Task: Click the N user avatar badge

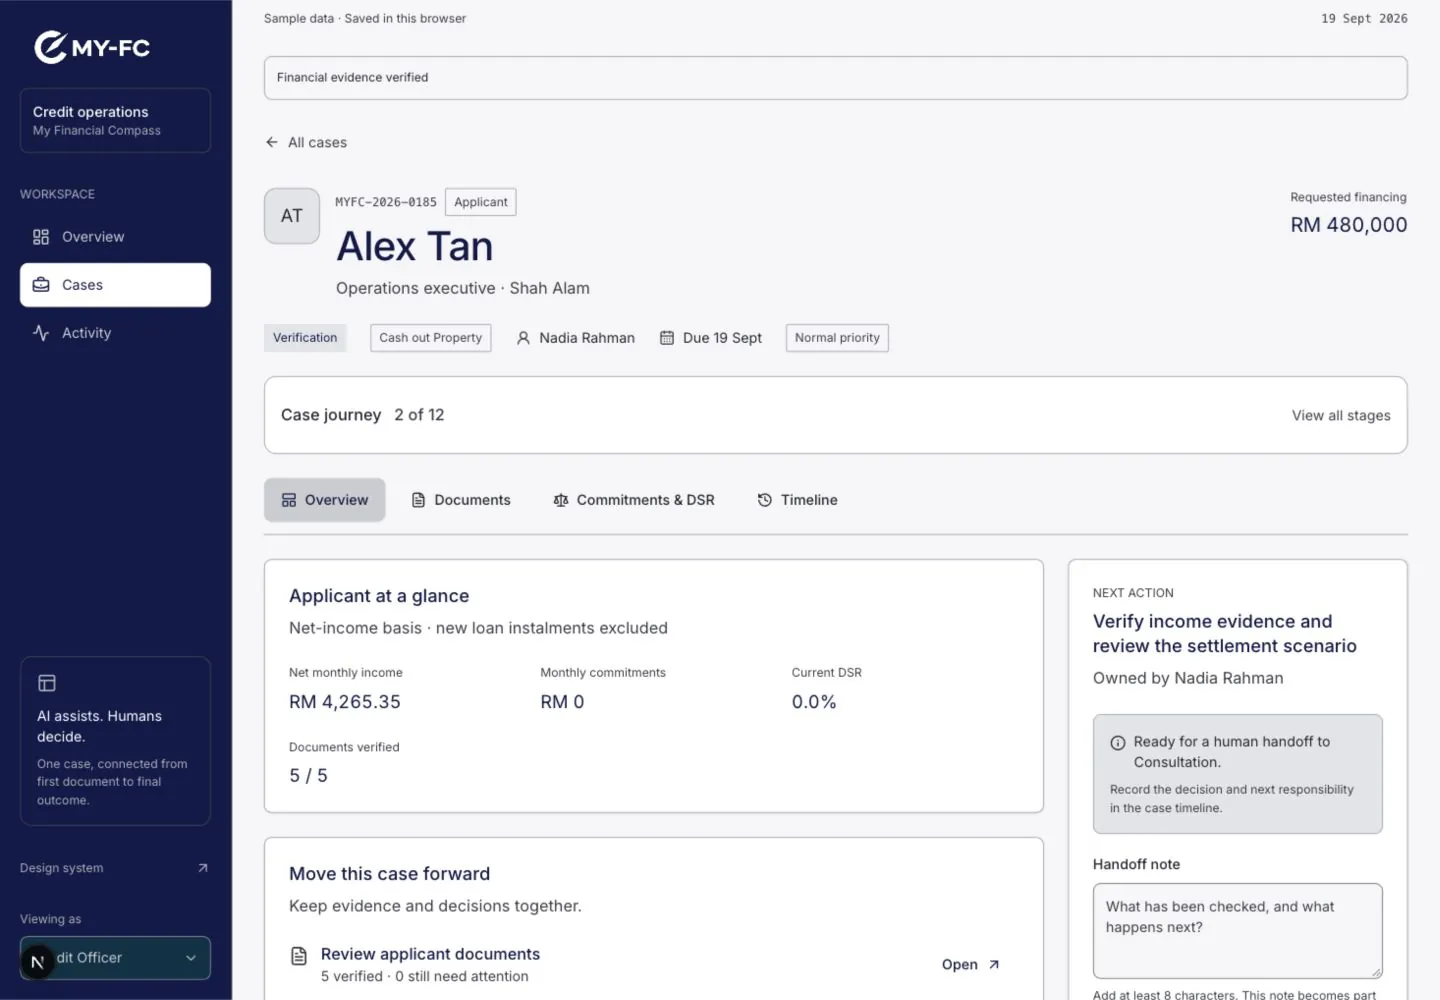Action: pos(38,962)
